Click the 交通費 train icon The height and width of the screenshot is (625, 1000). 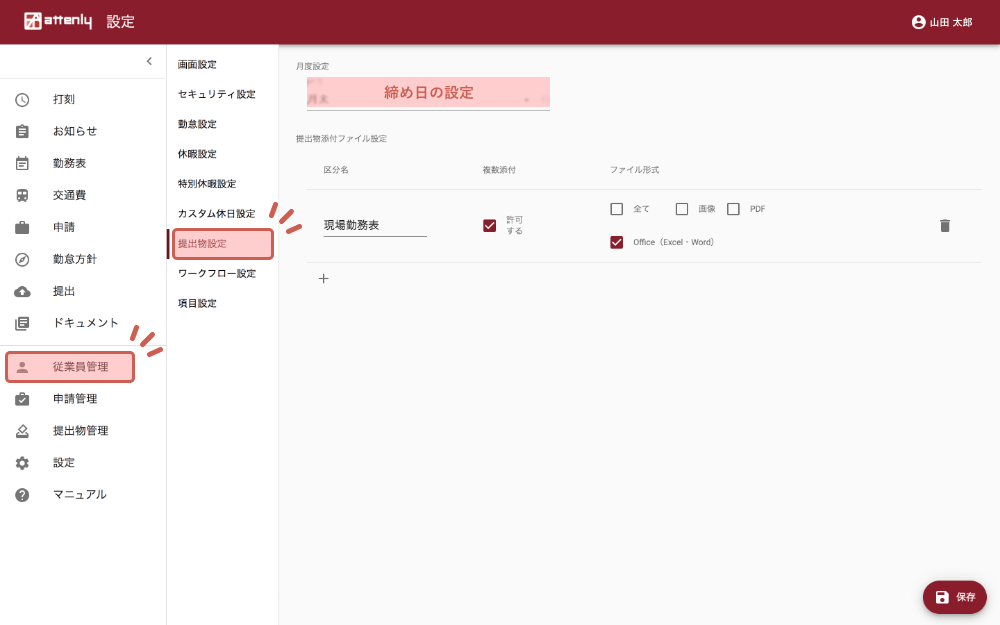tap(22, 195)
